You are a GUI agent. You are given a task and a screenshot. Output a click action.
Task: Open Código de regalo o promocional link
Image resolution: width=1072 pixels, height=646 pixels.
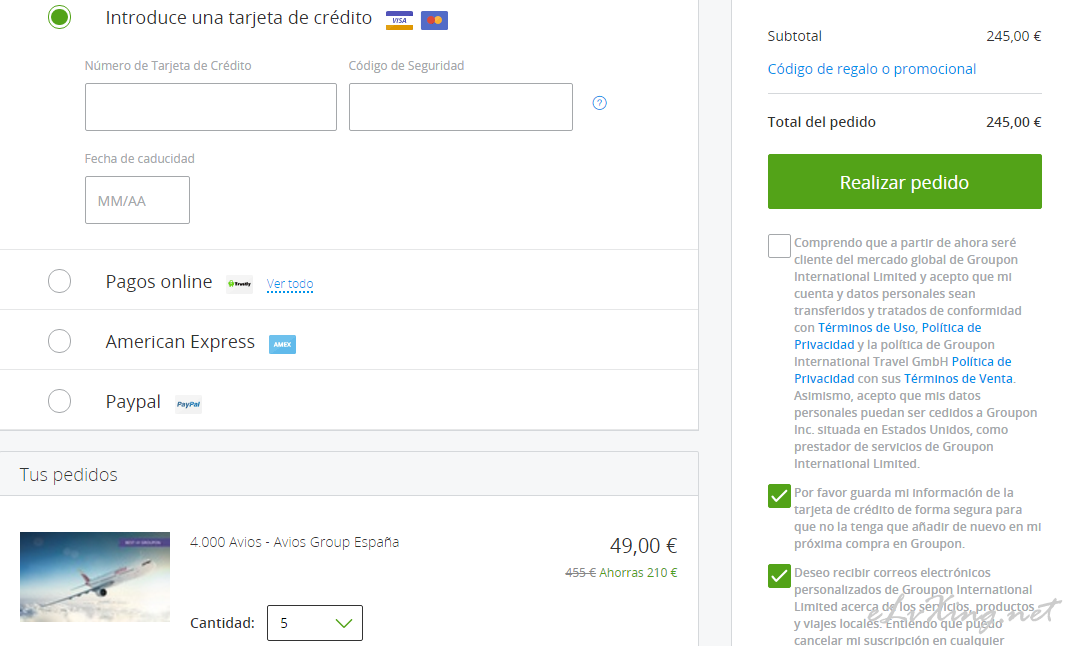point(872,69)
